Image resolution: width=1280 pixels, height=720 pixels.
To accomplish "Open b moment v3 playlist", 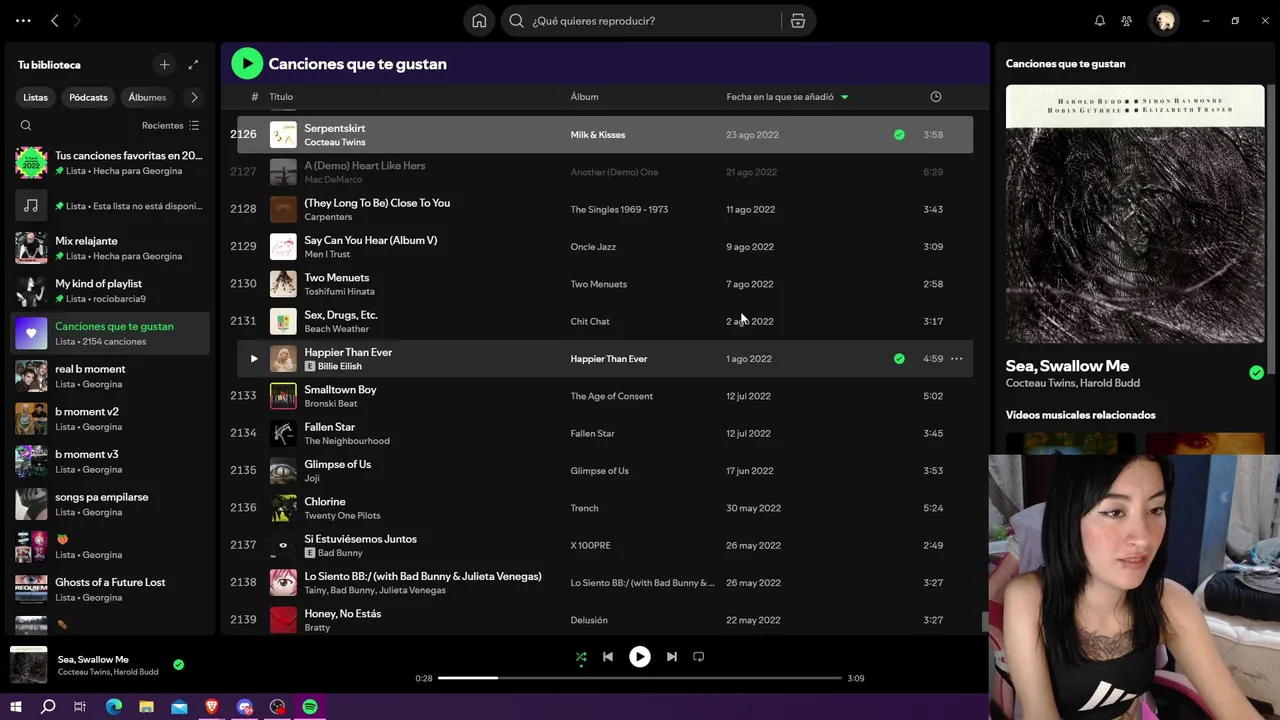I will (110, 461).
